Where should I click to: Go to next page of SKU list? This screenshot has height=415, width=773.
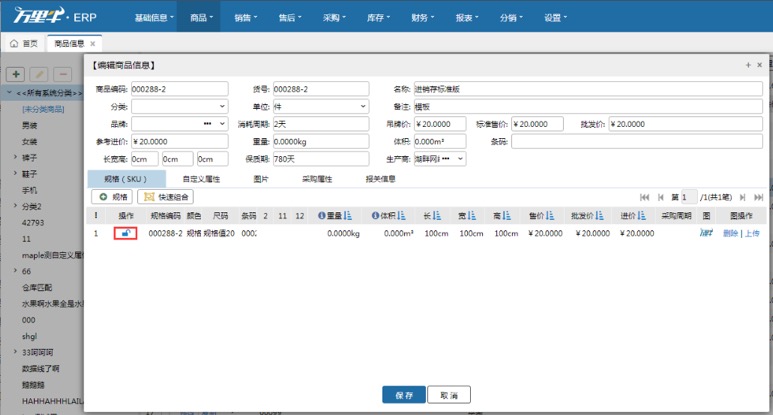pos(742,197)
